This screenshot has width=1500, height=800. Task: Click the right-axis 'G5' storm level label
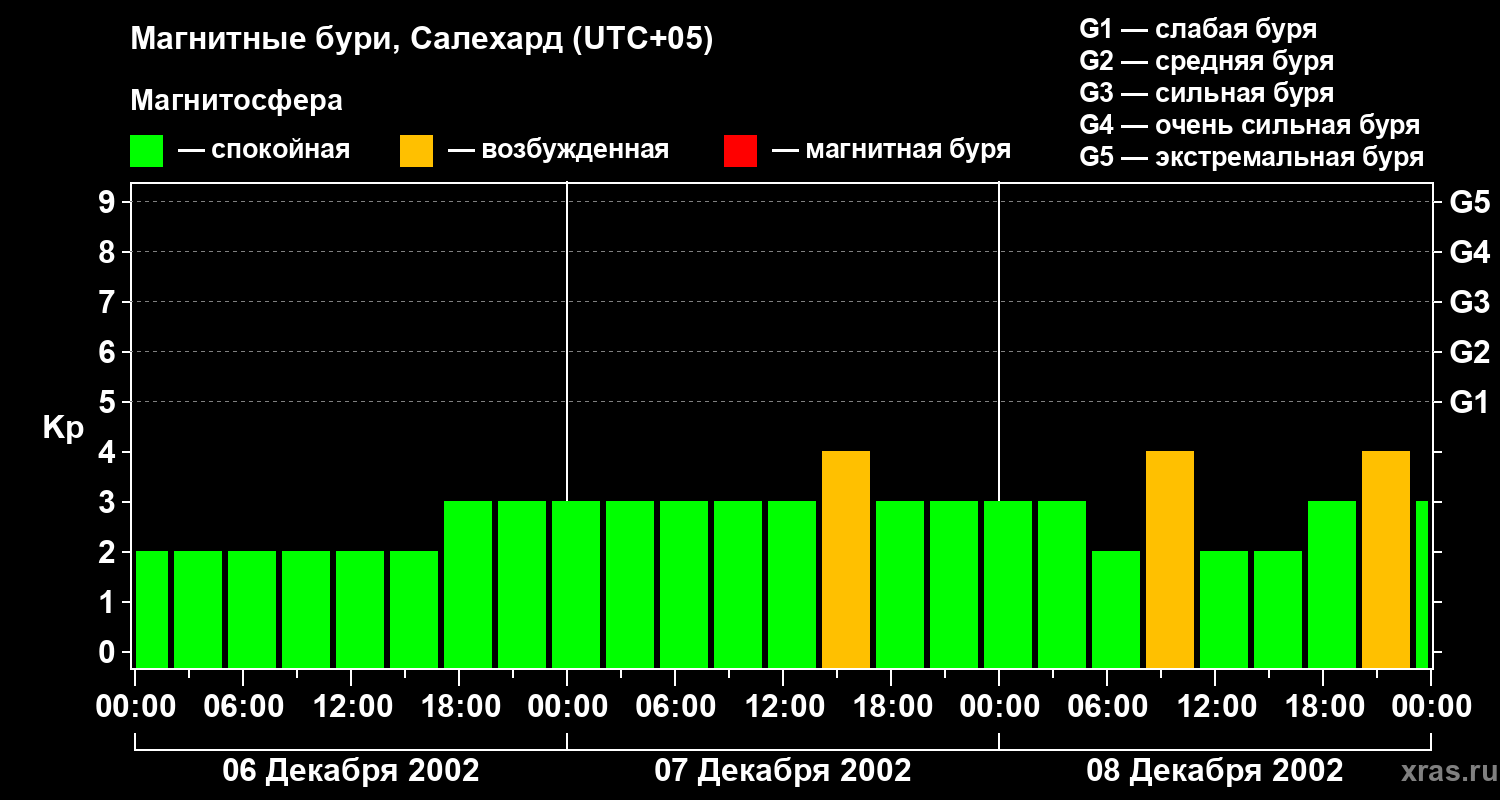(1469, 202)
